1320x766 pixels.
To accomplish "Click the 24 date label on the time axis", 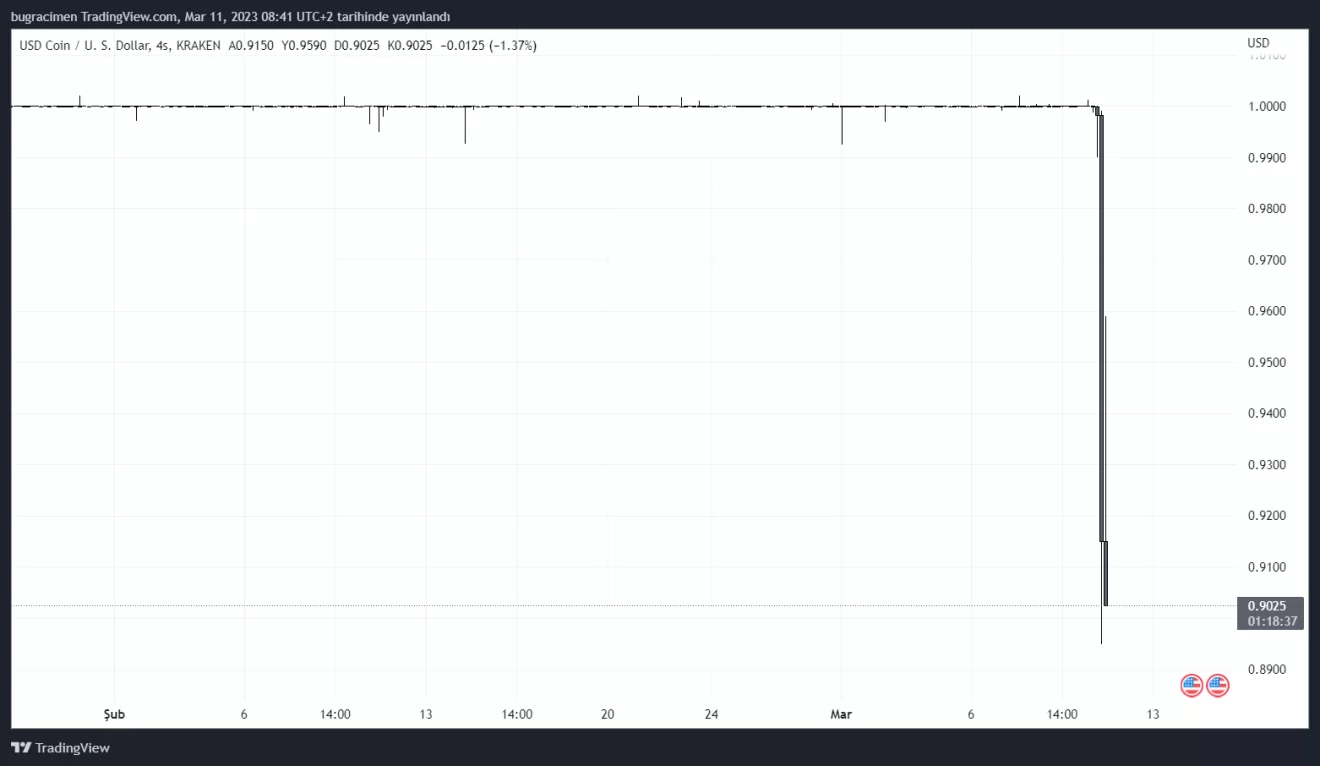I will [x=711, y=714].
